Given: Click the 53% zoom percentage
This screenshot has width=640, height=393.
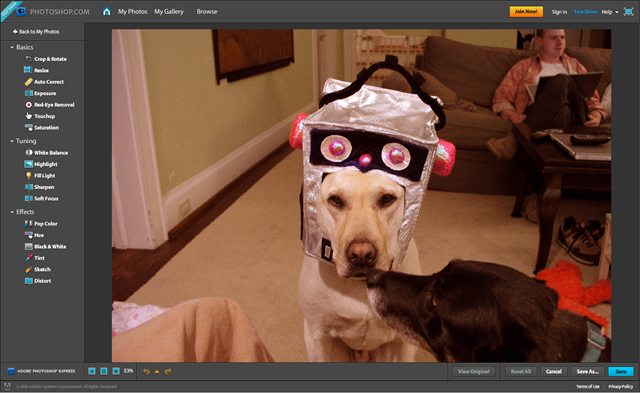Looking at the screenshot, I should point(129,371).
